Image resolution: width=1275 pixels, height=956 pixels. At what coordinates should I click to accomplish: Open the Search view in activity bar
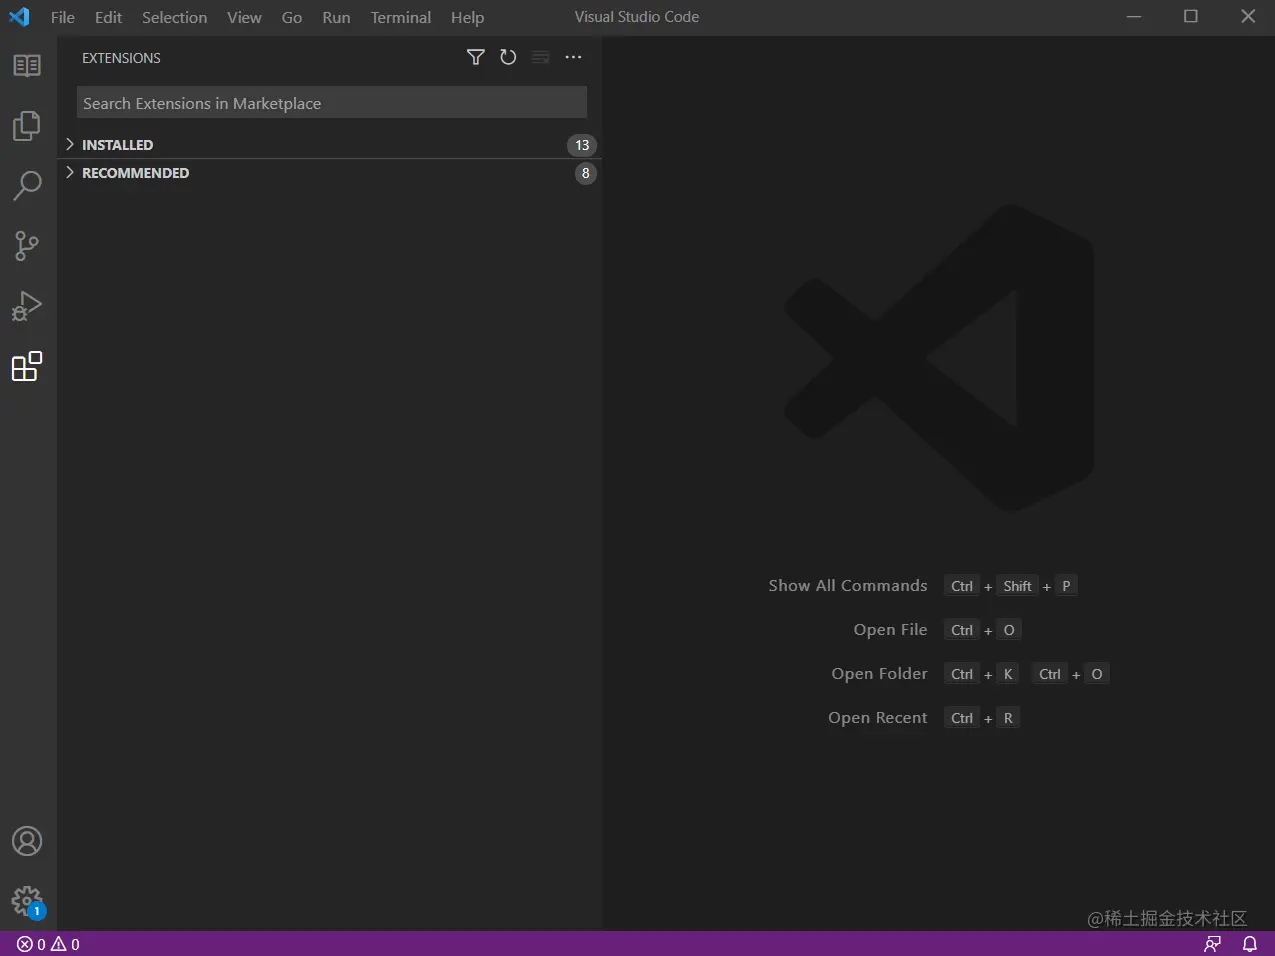pyautogui.click(x=27, y=186)
